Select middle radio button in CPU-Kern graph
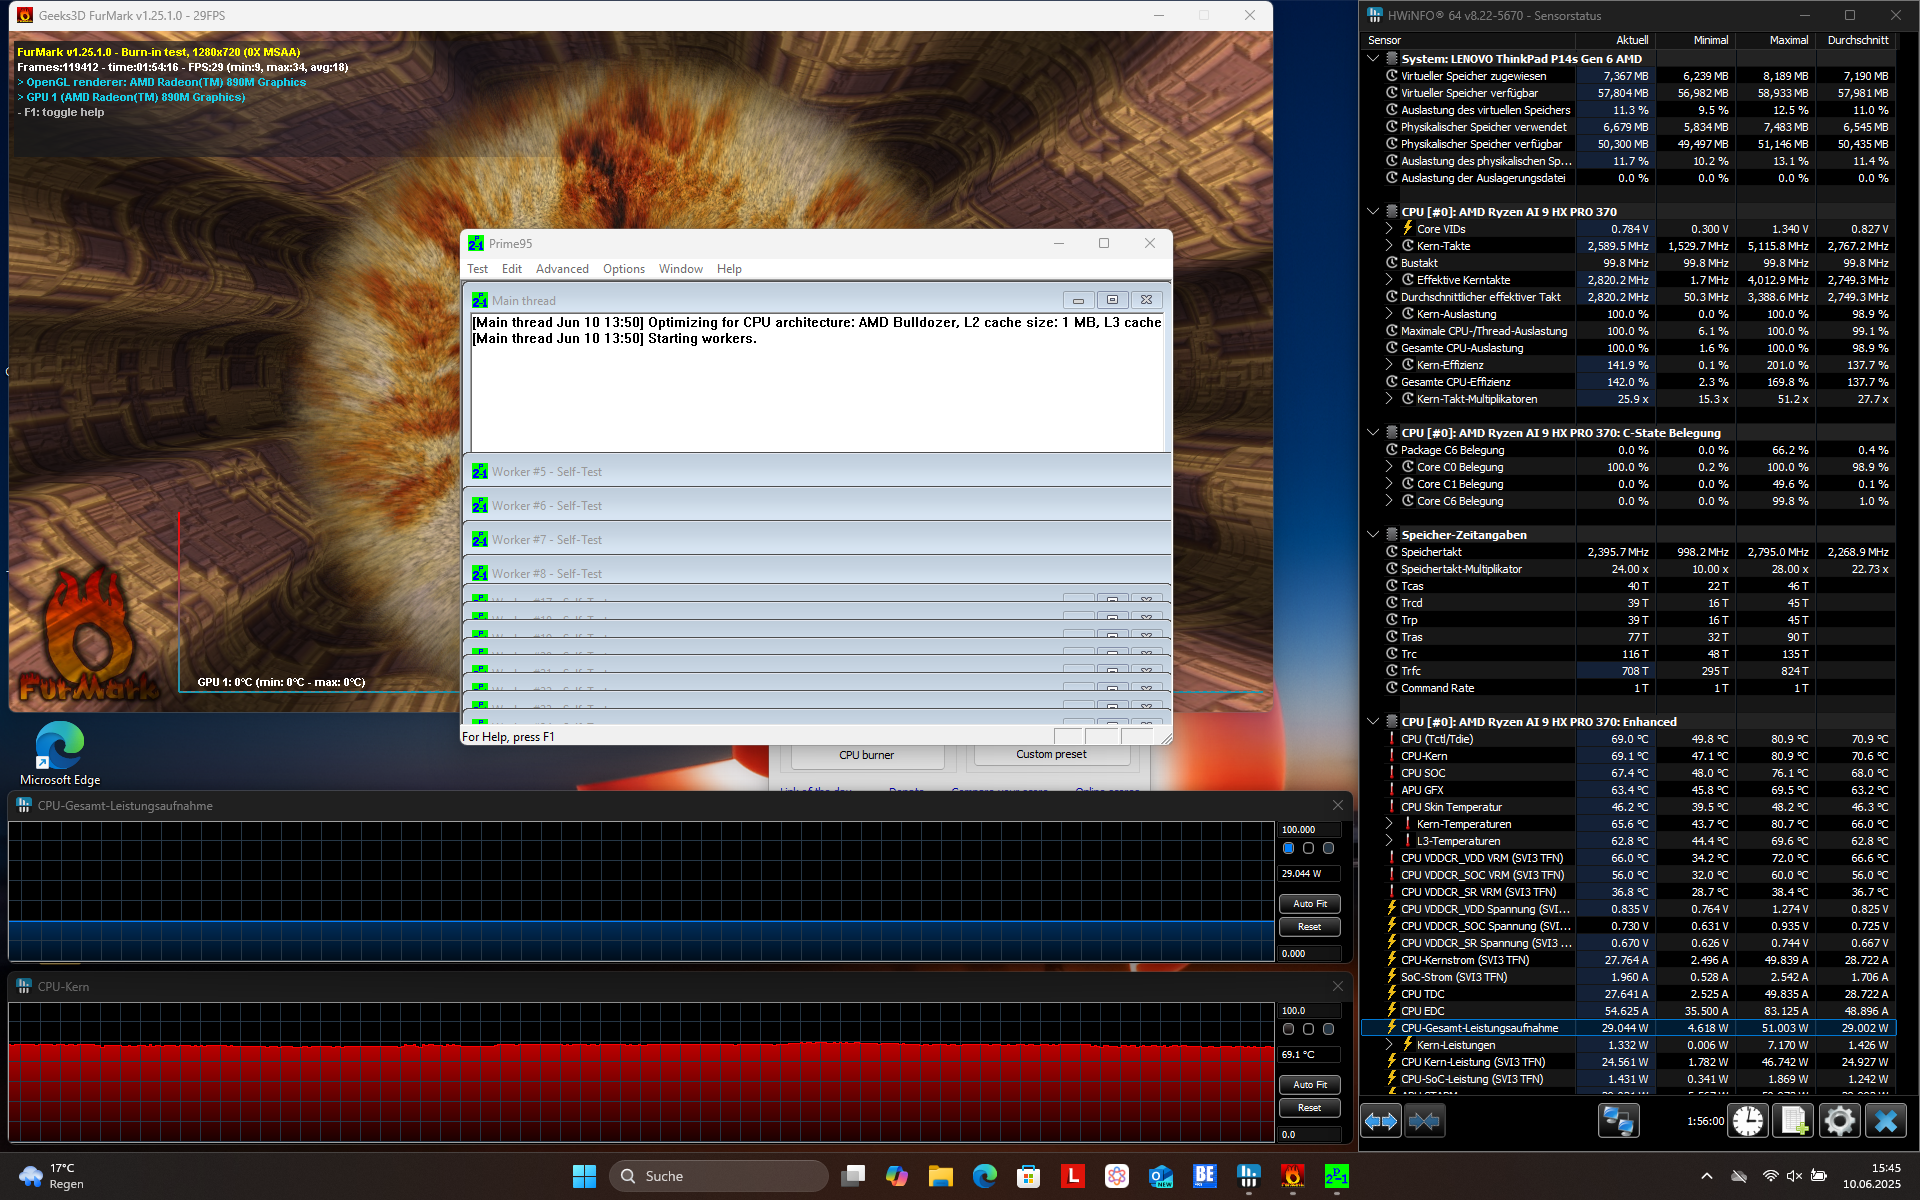 1308,1029
